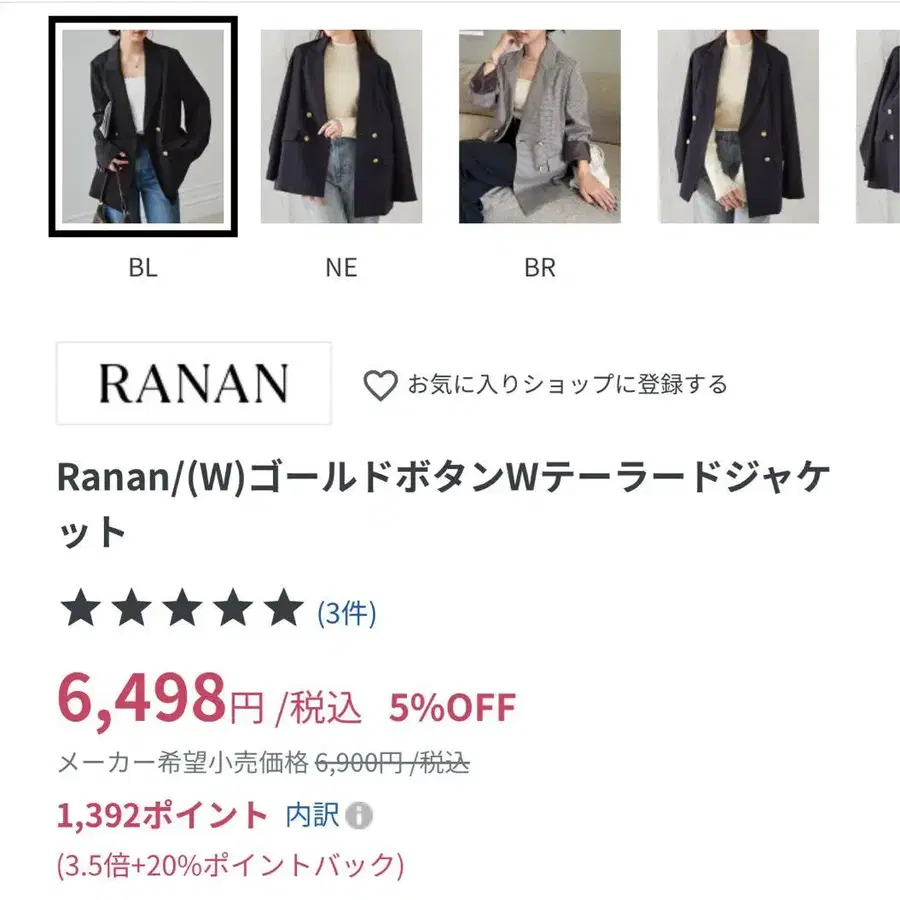Open the fourth jacket thumbnail with white sleeves
The image size is (900, 900).
tap(738, 126)
